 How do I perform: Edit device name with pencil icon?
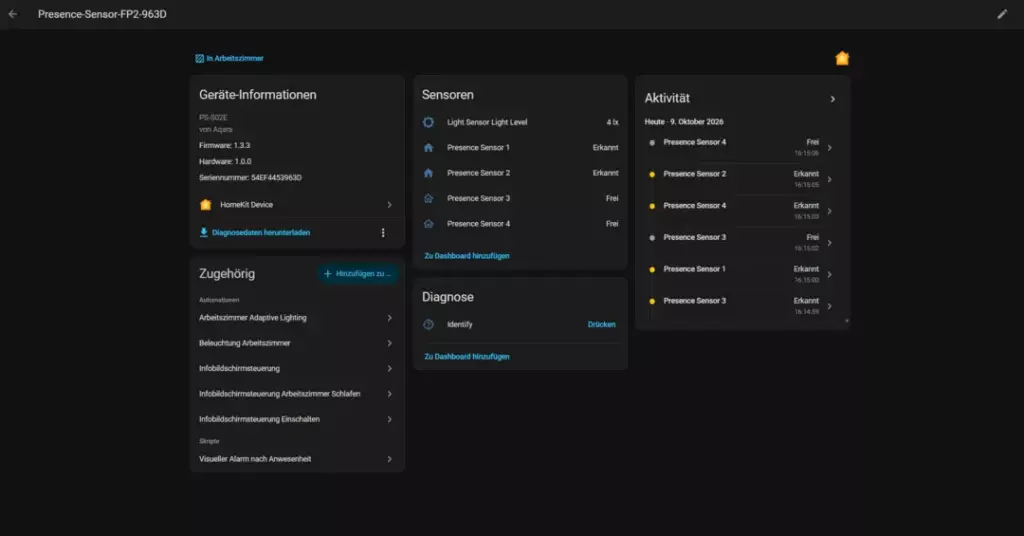1002,14
